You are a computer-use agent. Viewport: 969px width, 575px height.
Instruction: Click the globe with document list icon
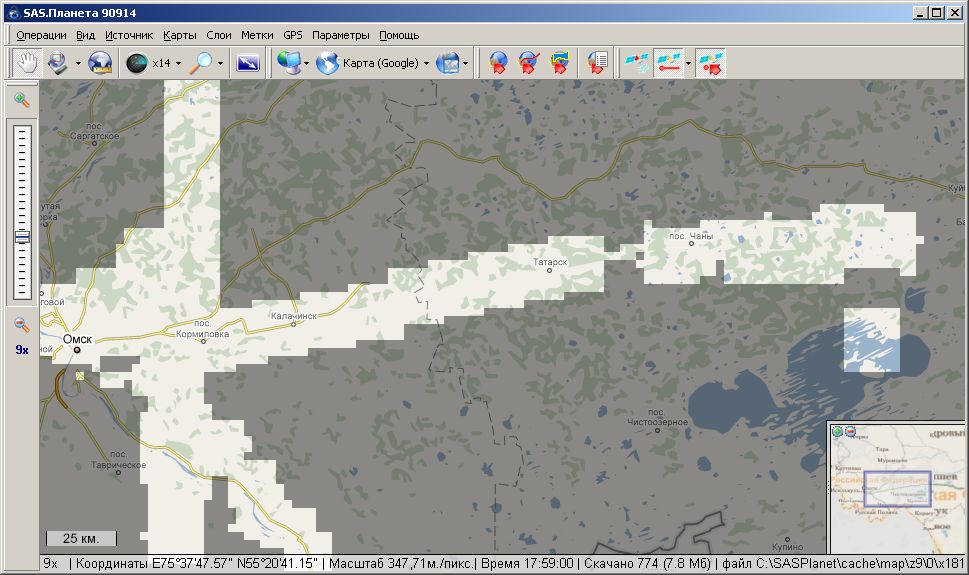click(x=598, y=63)
